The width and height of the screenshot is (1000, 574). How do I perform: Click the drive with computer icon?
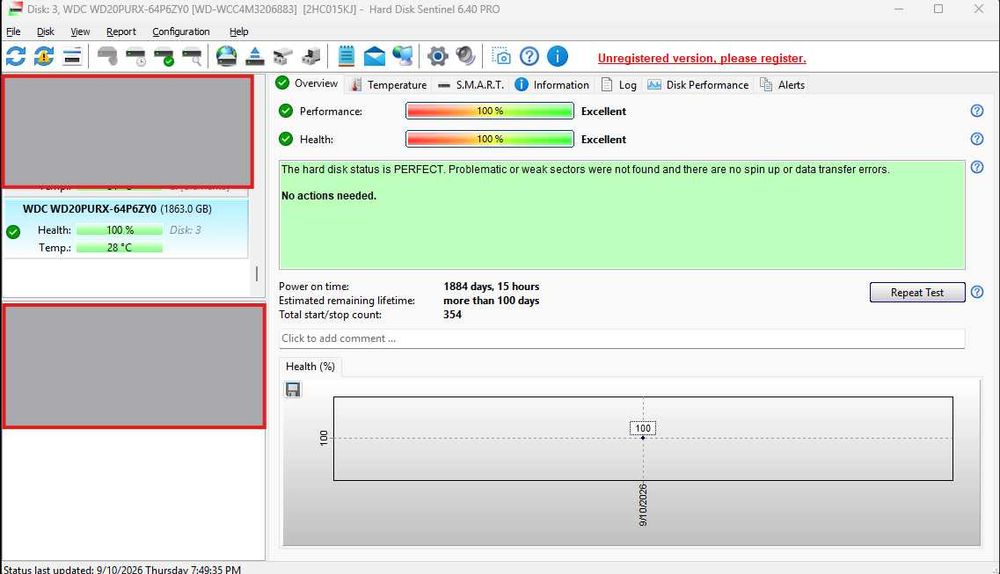coord(311,56)
